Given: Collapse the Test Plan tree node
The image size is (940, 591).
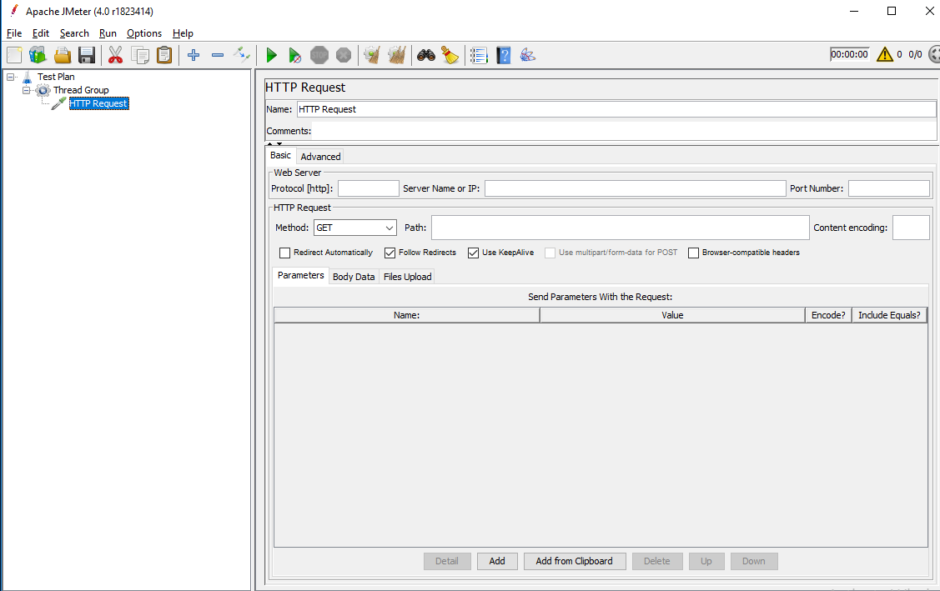Looking at the screenshot, I should 11,77.
